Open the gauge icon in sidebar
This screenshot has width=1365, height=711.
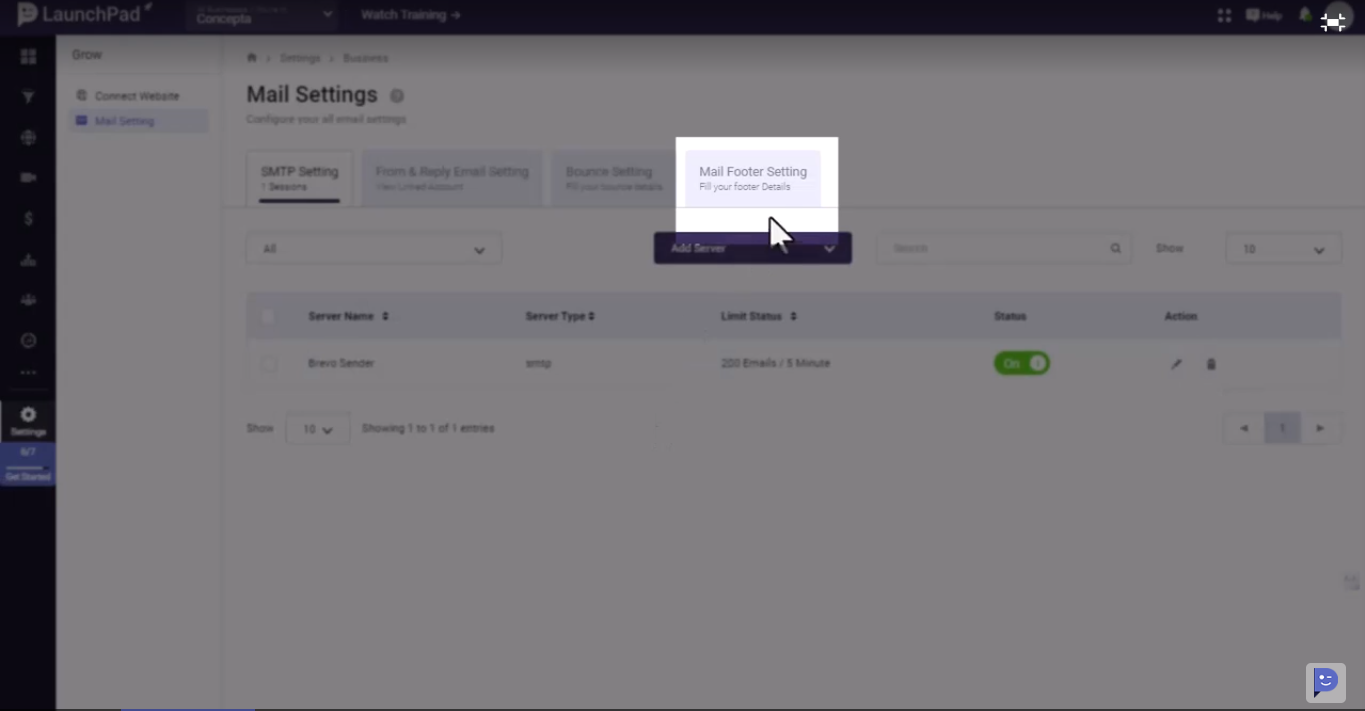28,341
